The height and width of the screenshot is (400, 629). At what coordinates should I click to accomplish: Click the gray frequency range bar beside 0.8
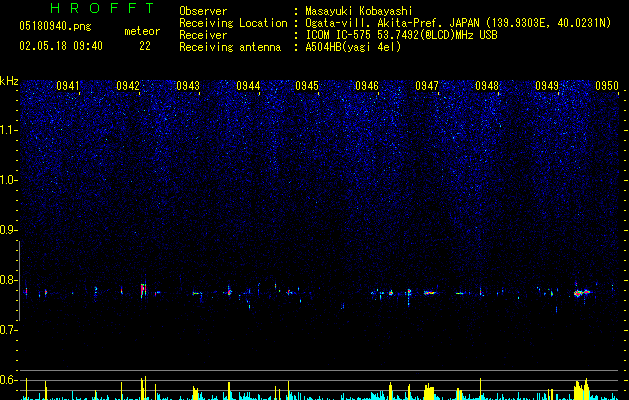point(19,280)
